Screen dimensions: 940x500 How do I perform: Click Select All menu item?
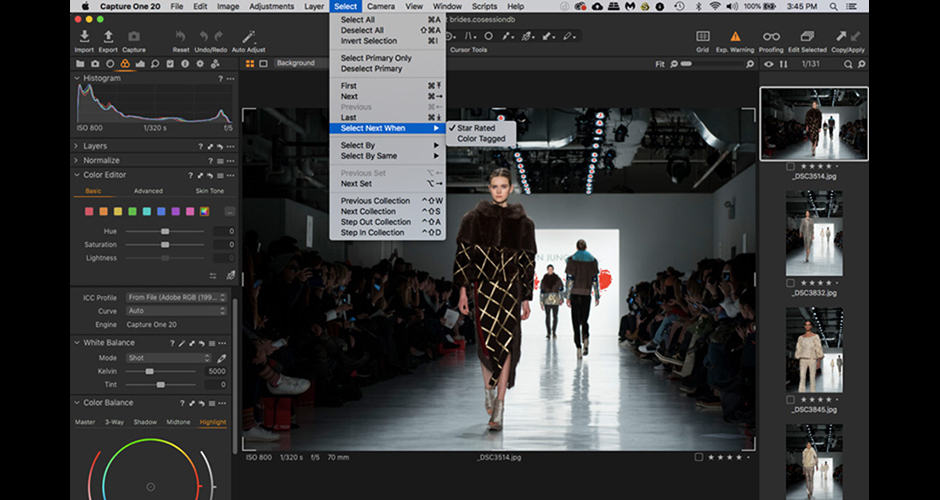point(387,20)
